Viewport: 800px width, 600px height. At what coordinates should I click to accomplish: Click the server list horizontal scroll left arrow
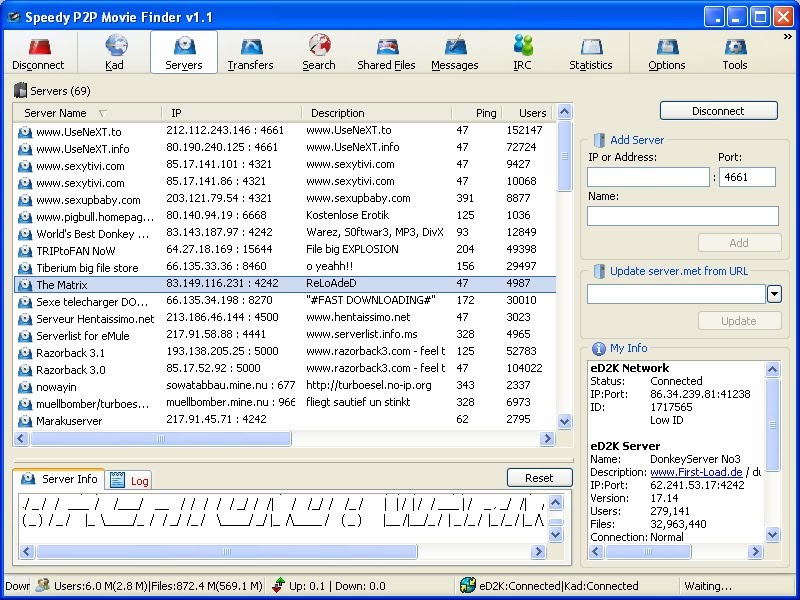(x=21, y=438)
